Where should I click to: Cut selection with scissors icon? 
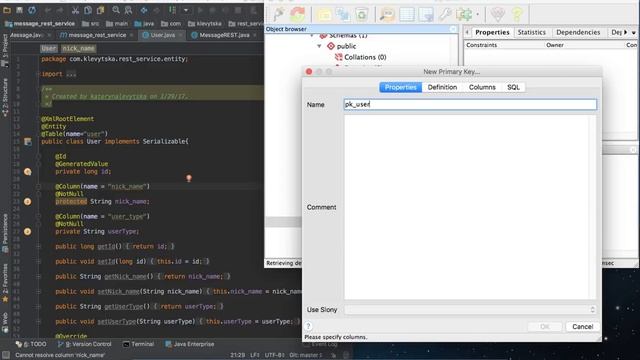point(75,10)
